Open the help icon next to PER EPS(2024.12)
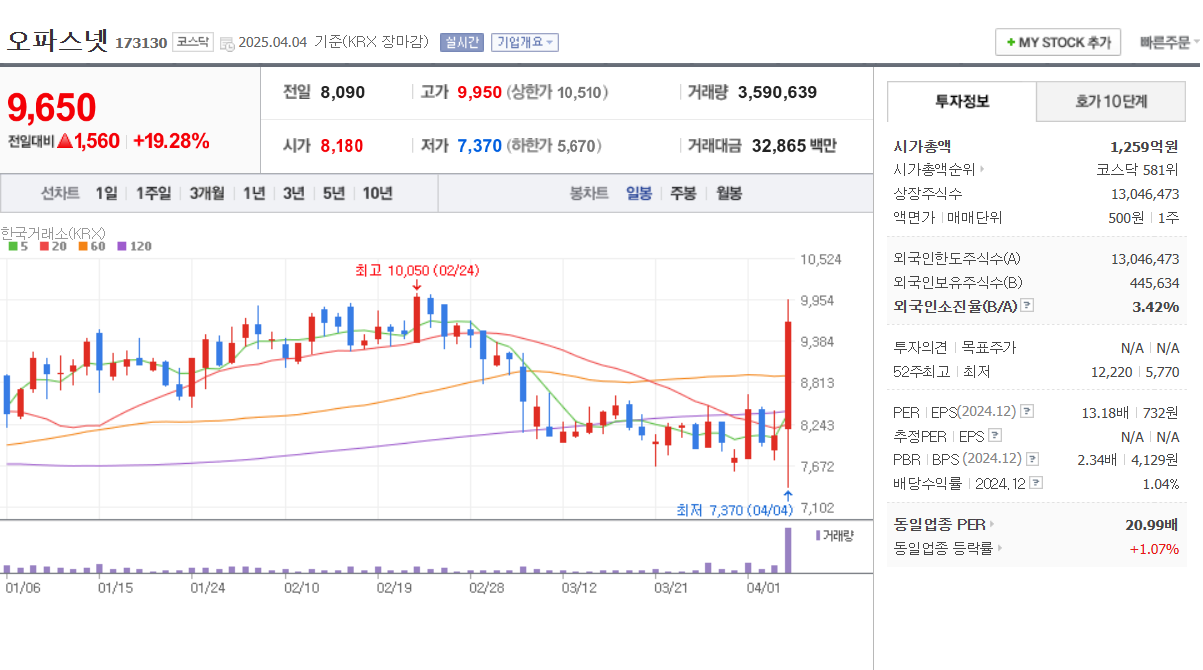This screenshot has width=1203, height=670. tap(1027, 412)
